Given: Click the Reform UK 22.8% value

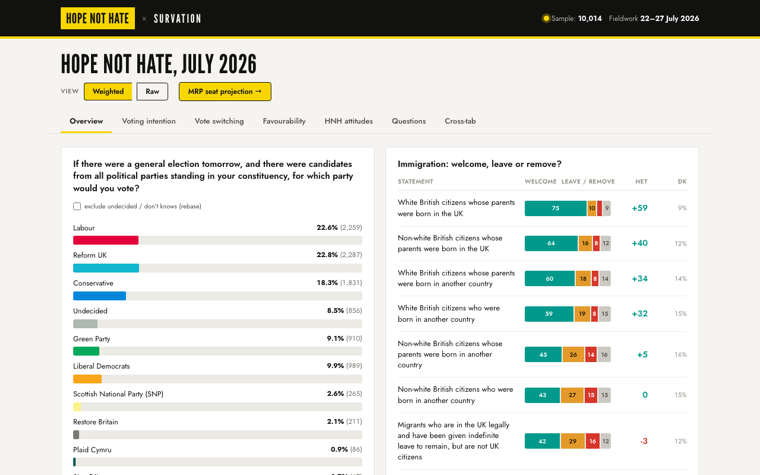Looking at the screenshot, I should click(x=327, y=255).
